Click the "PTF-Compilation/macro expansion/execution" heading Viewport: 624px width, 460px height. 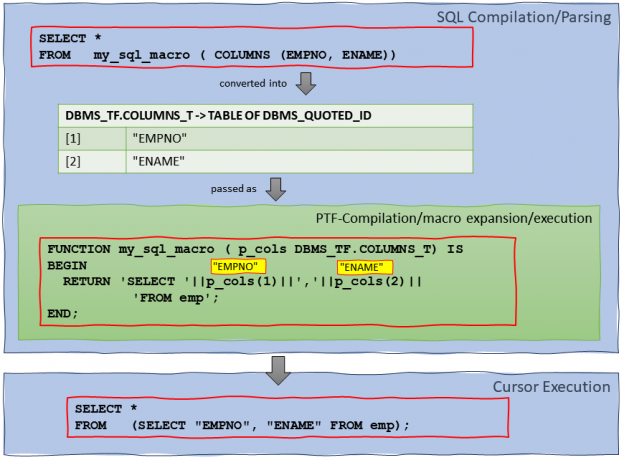(454, 218)
